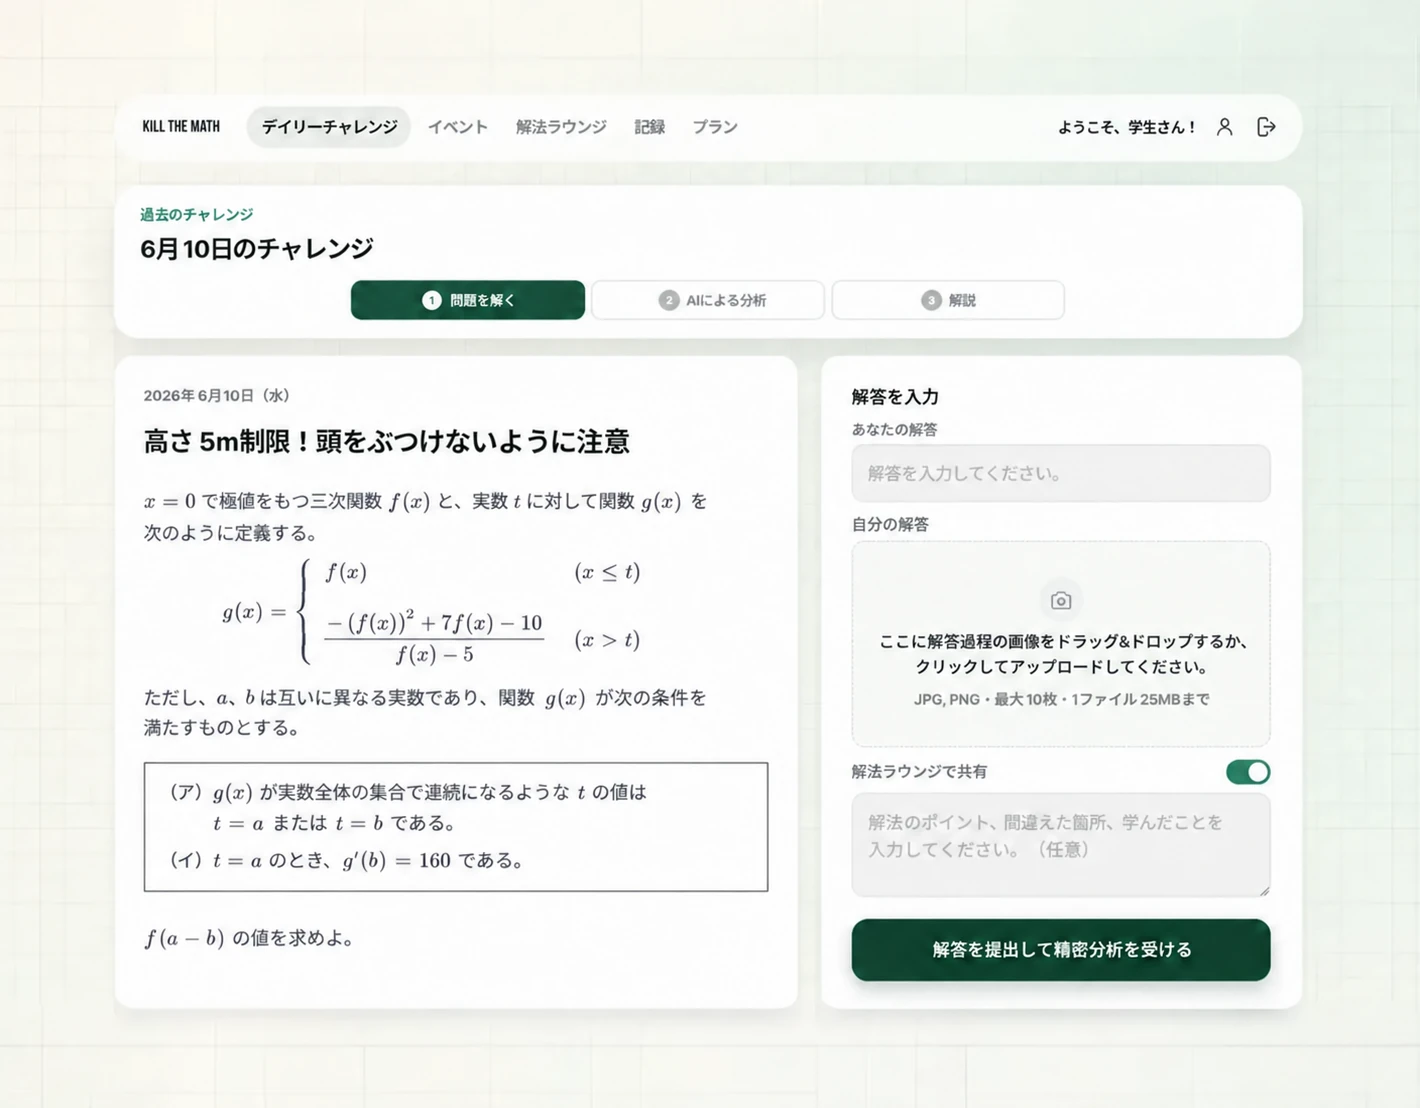Click the JPG, PNG file limit note
The image size is (1420, 1108).
pyautogui.click(x=1061, y=699)
